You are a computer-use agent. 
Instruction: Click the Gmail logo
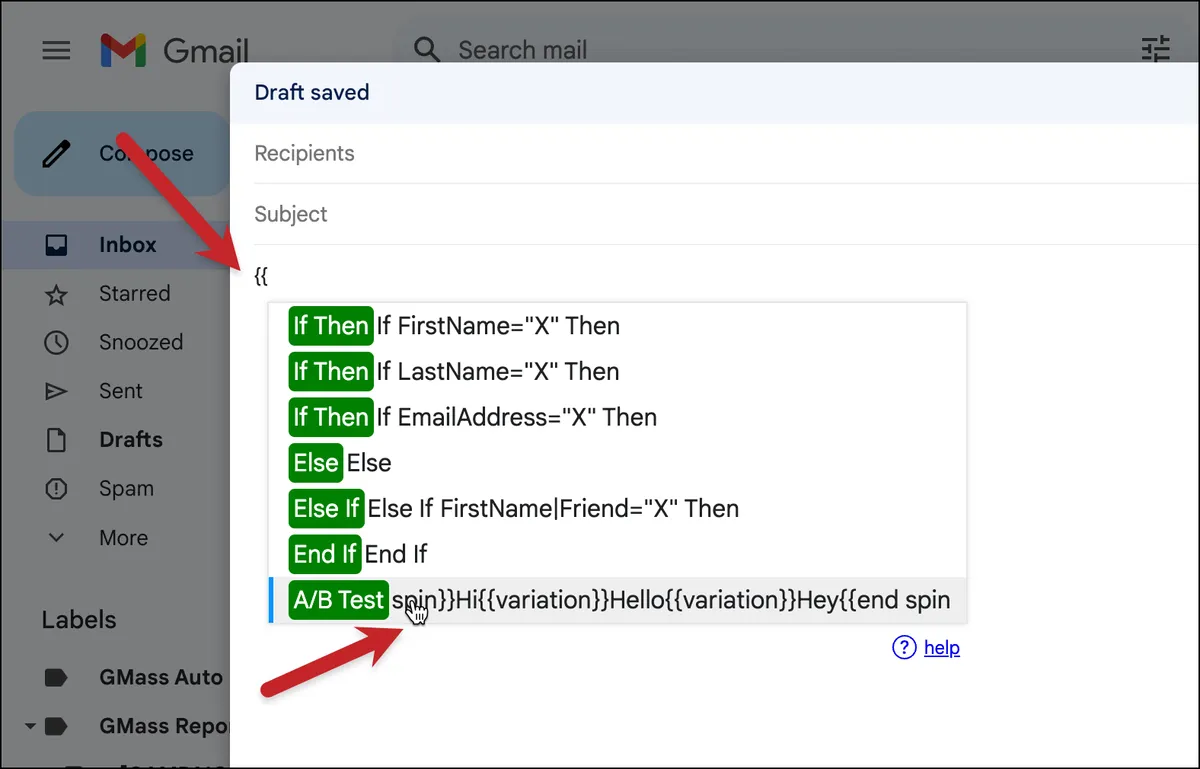click(174, 50)
